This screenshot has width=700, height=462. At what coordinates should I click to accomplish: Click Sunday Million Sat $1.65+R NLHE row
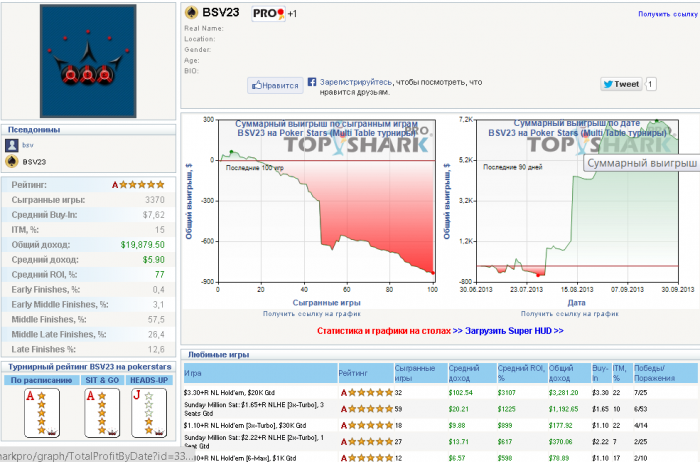pyautogui.click(x=440, y=409)
